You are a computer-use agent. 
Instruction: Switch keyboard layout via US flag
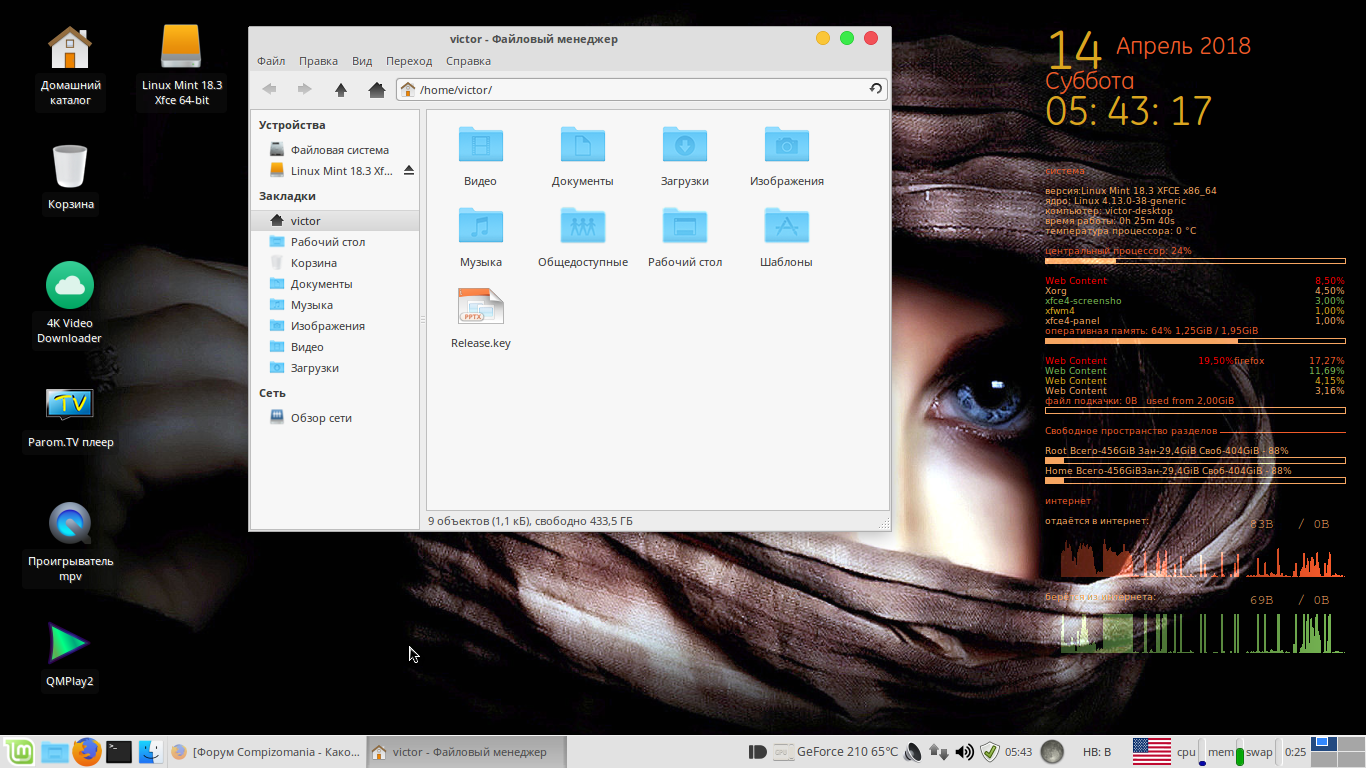pyautogui.click(x=1151, y=751)
